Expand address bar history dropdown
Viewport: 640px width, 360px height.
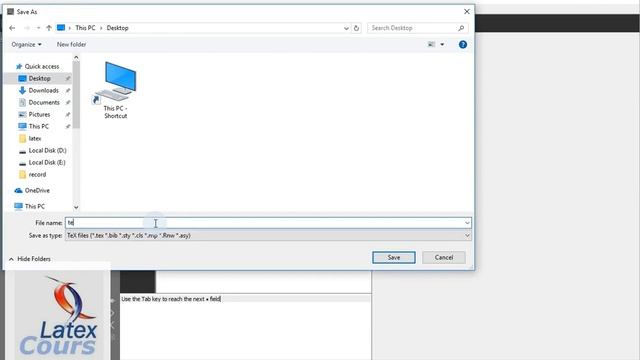point(346,28)
